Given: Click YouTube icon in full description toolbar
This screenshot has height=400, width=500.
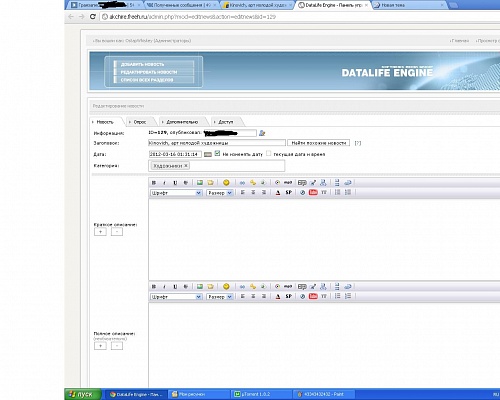Looking at the screenshot, I should pyautogui.click(x=313, y=296).
